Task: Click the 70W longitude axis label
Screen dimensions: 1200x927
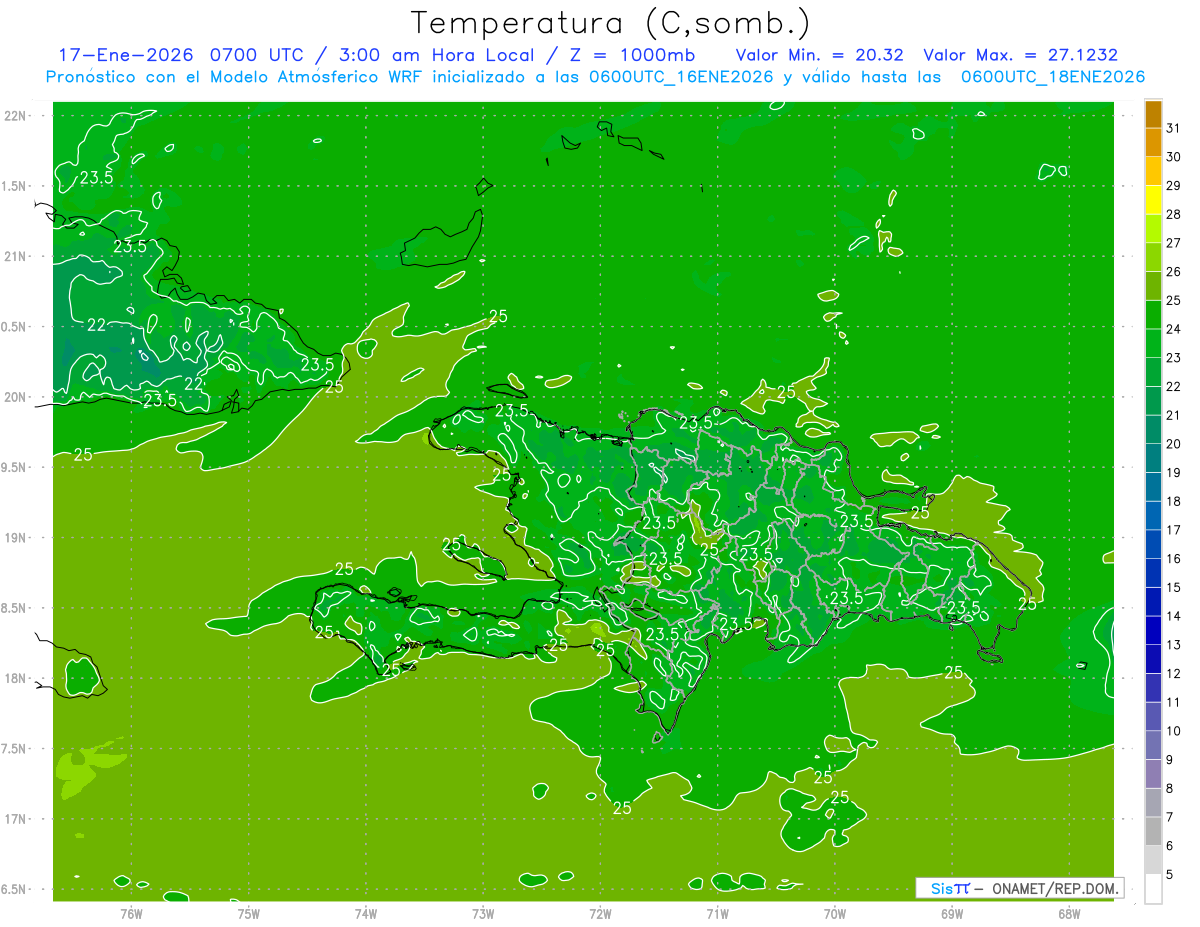Action: click(x=834, y=913)
